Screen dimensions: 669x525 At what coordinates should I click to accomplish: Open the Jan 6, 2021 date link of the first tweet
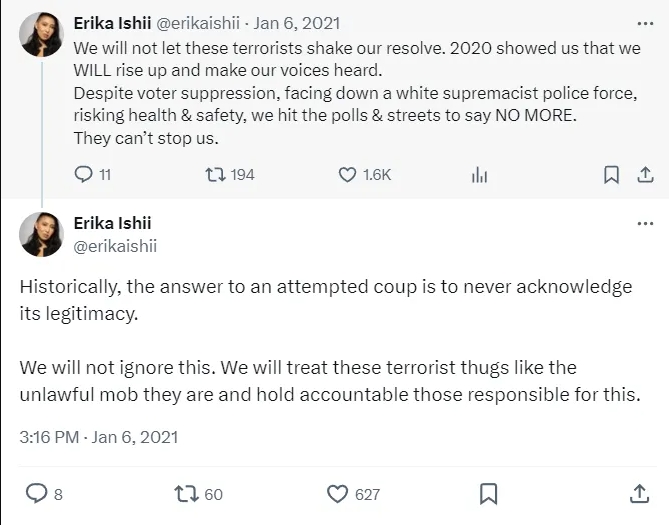[x=297, y=23]
